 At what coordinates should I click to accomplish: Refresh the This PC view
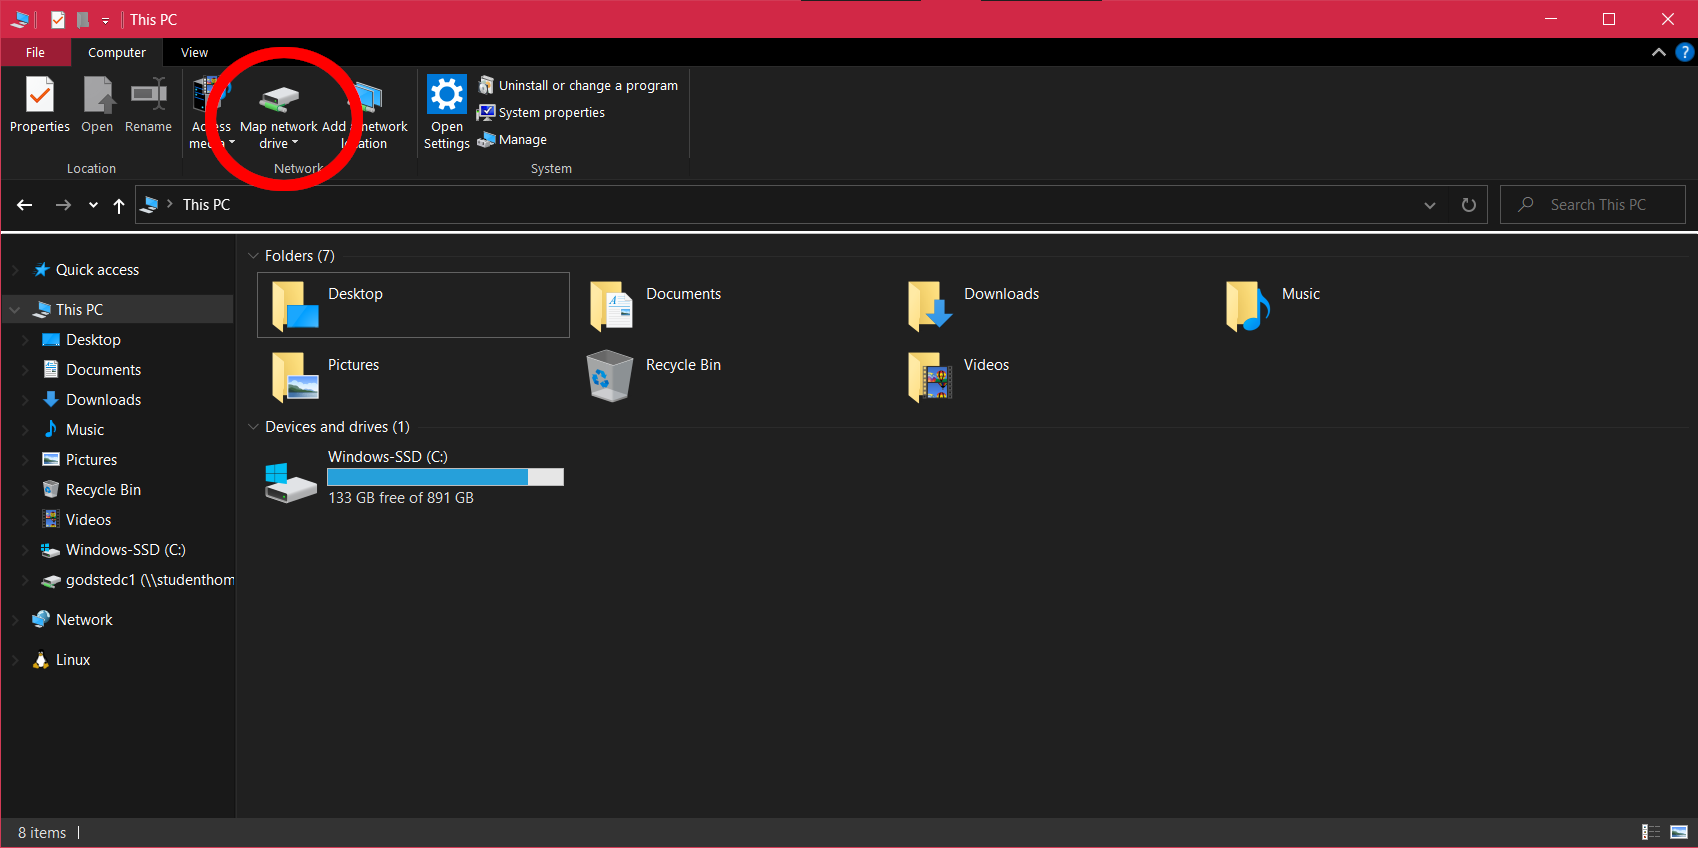[x=1469, y=205]
